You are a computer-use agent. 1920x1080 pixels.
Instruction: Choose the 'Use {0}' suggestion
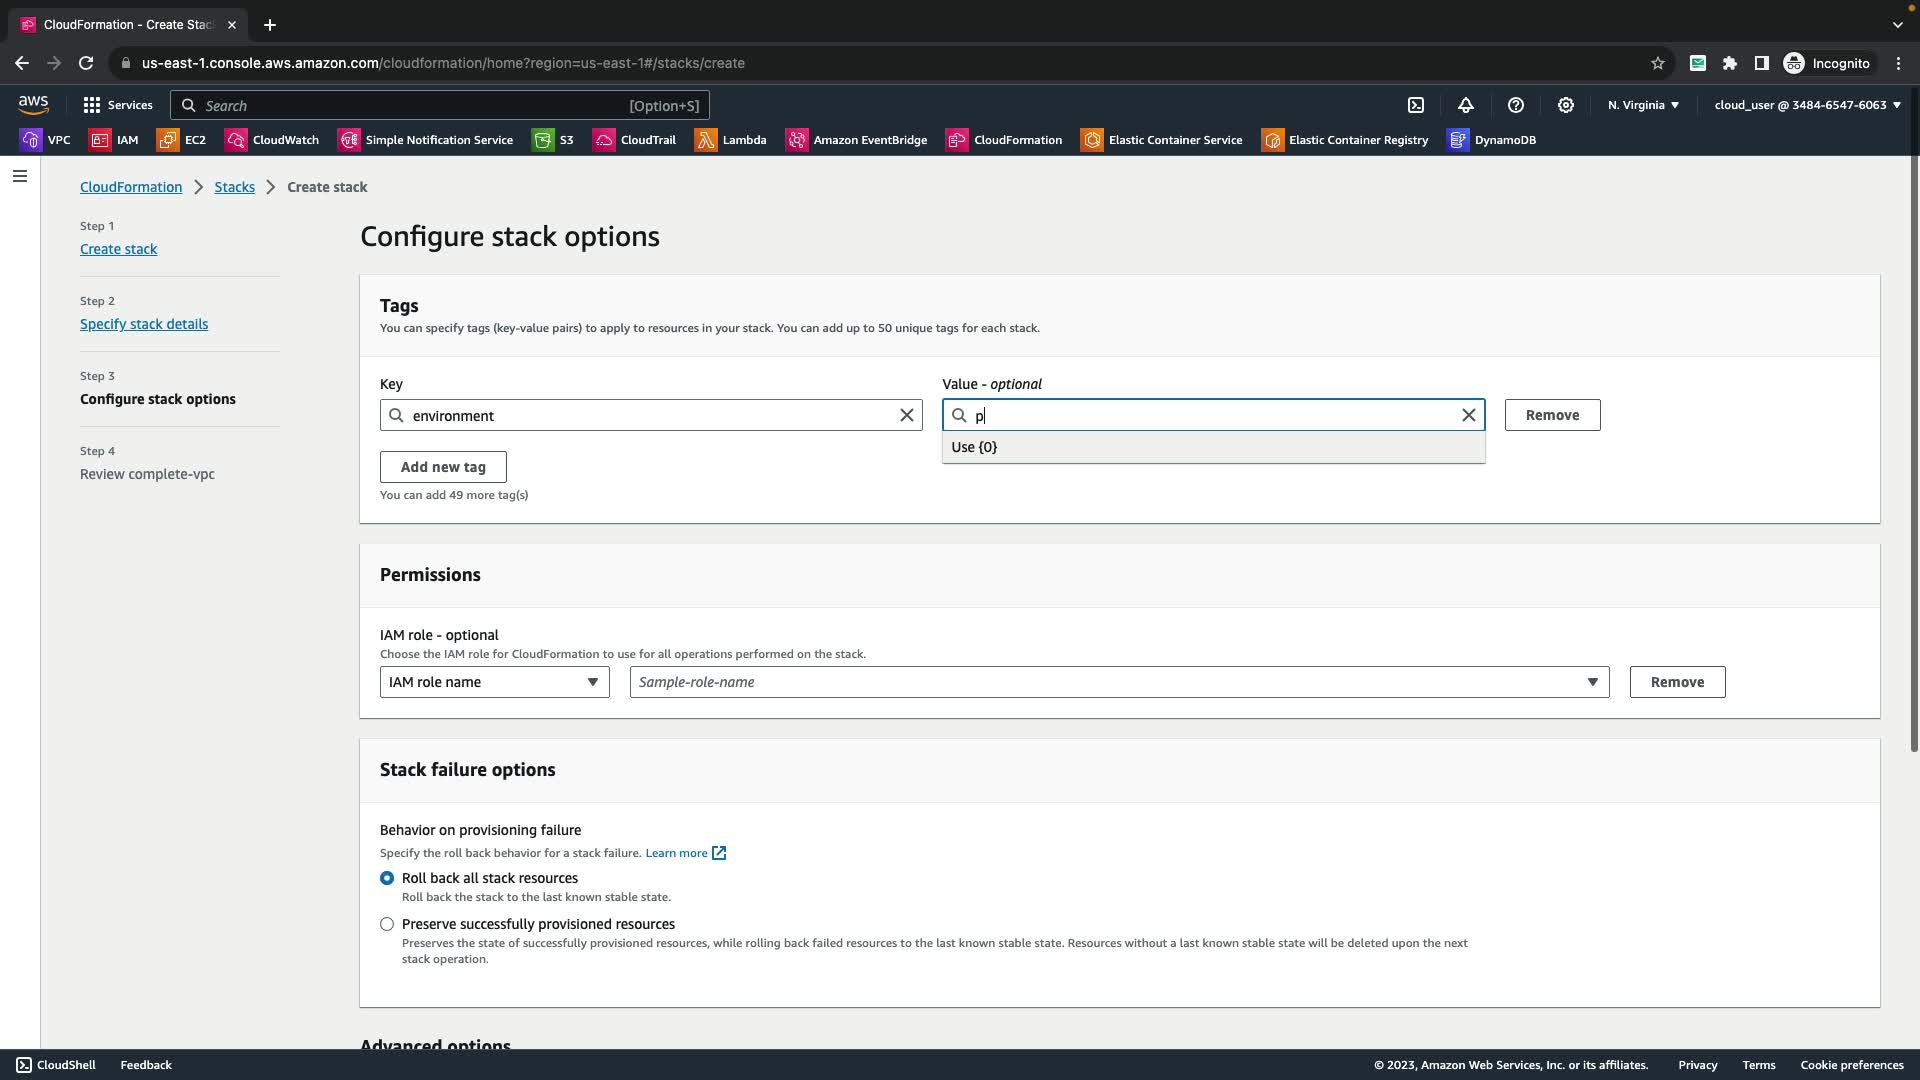(x=975, y=447)
